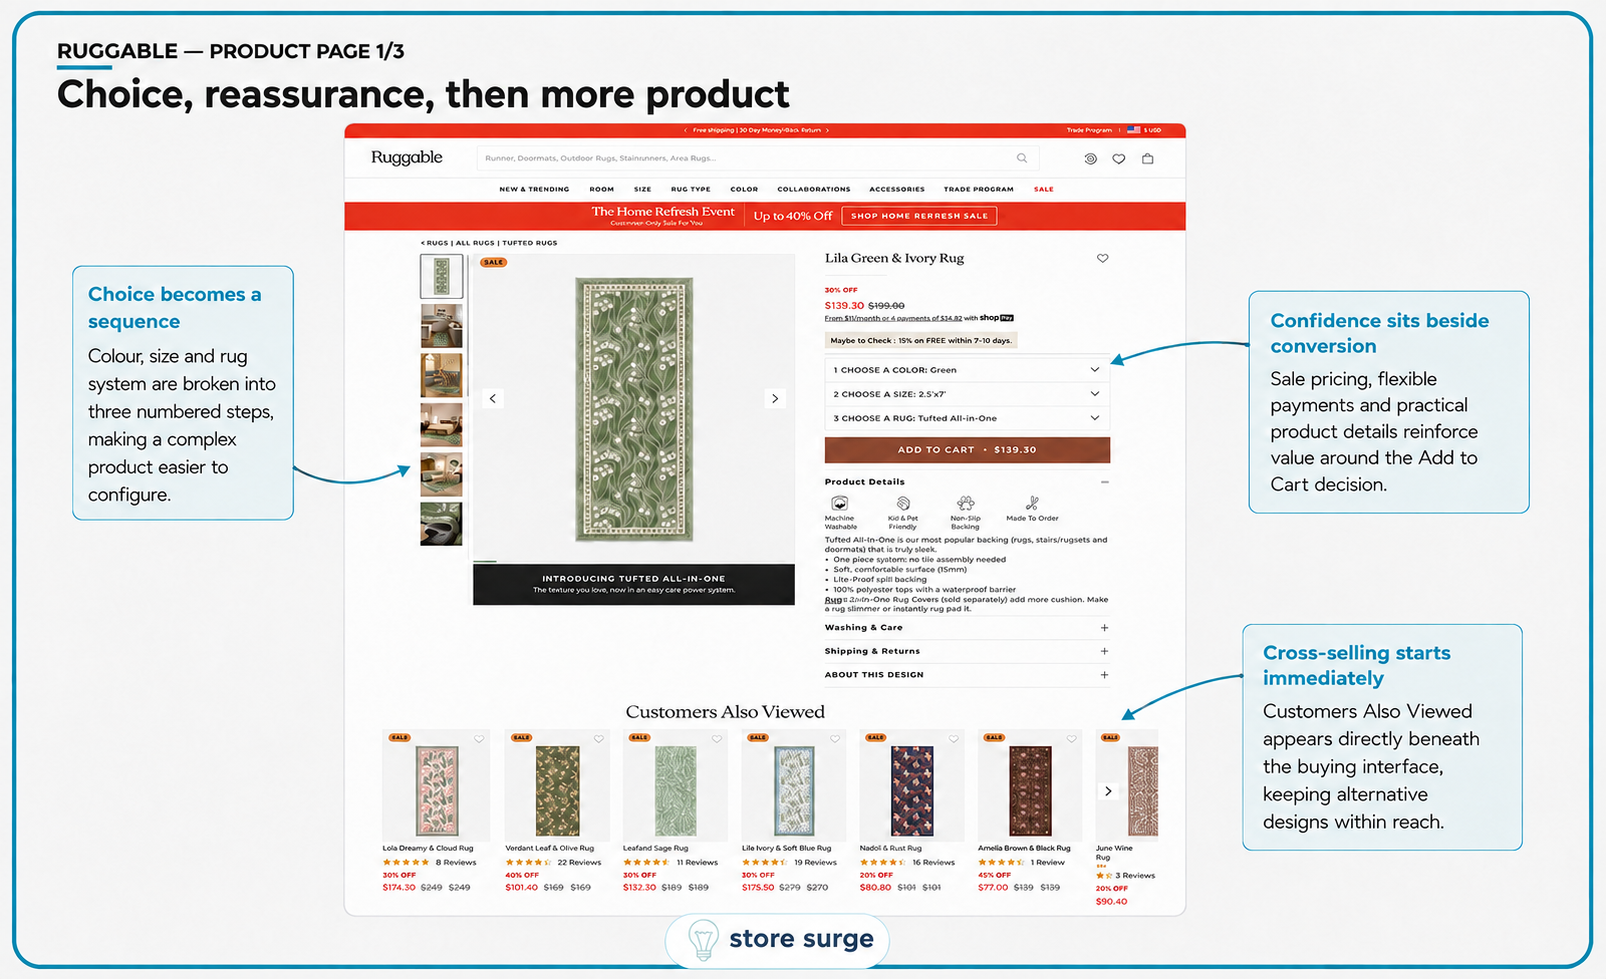Show the next product image
This screenshot has height=979, width=1606.
click(x=775, y=398)
